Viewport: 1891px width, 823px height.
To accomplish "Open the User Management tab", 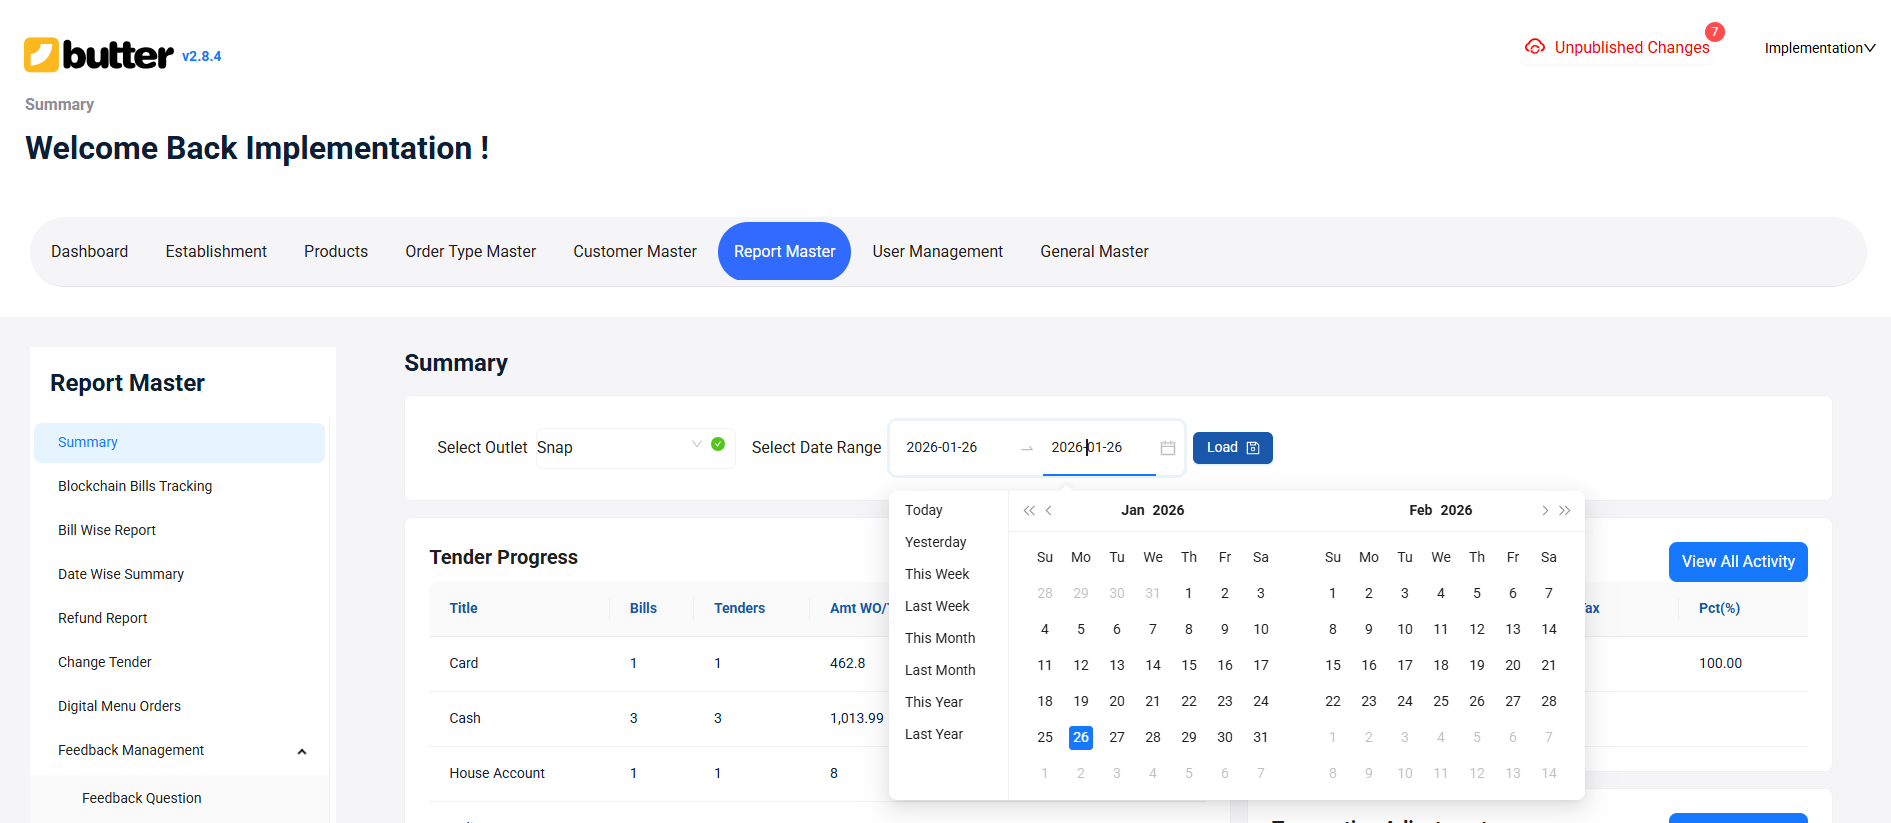I will click(x=937, y=252).
